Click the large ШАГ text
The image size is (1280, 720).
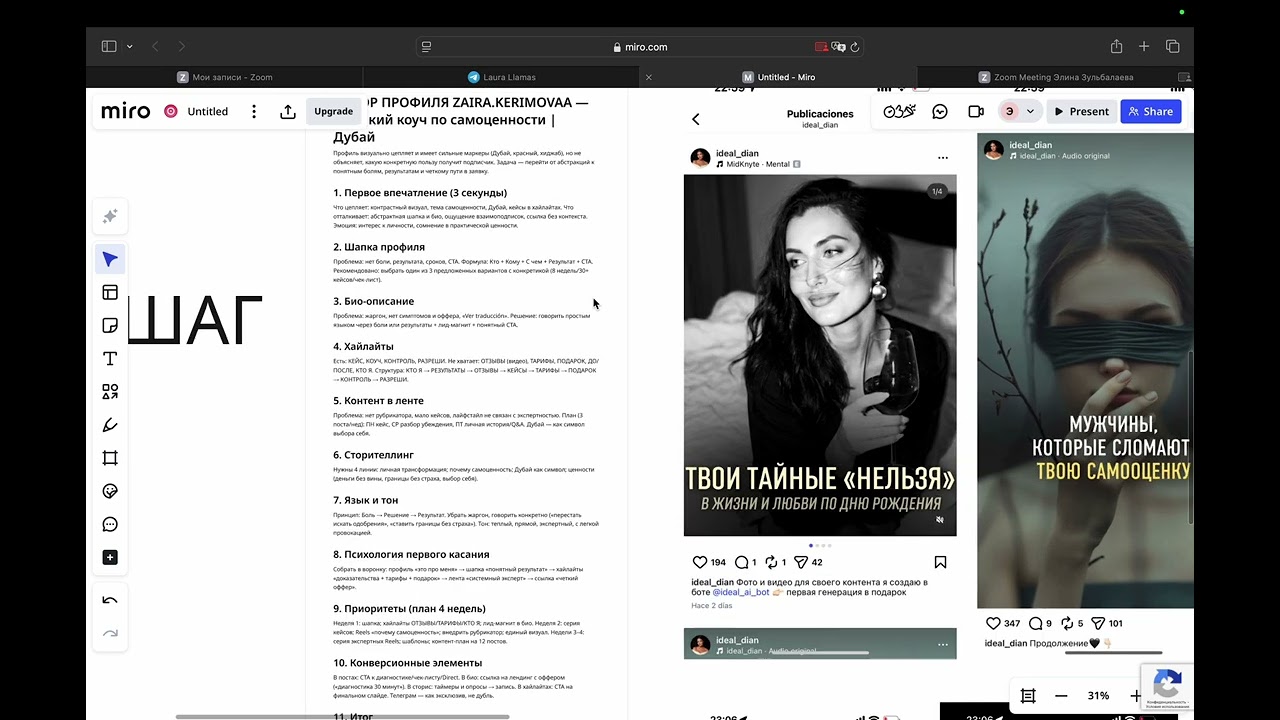coord(193,322)
